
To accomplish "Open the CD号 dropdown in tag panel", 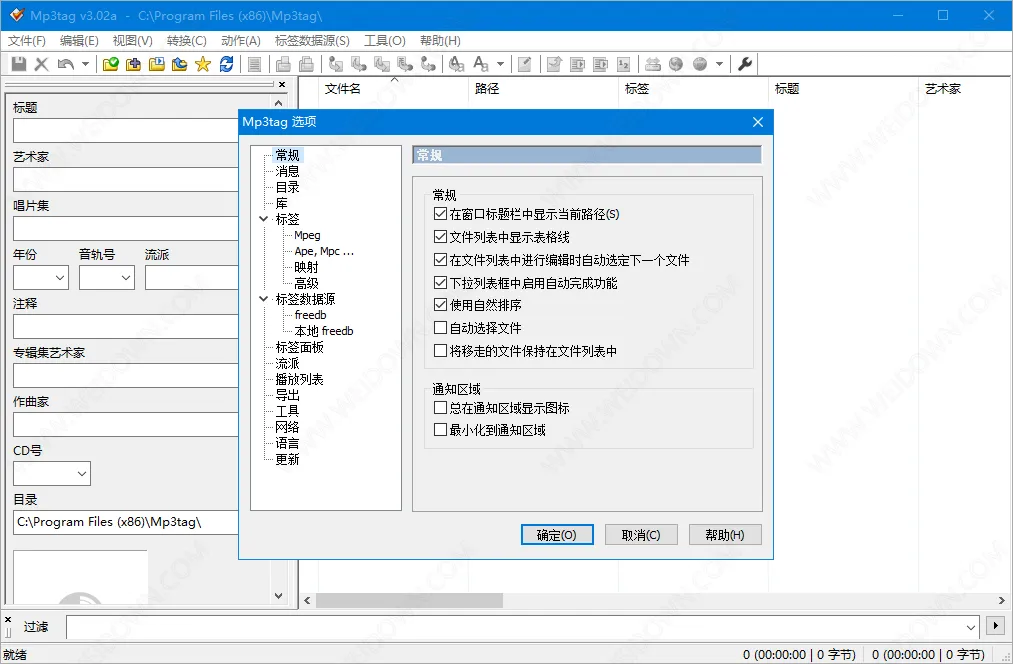I will point(82,473).
